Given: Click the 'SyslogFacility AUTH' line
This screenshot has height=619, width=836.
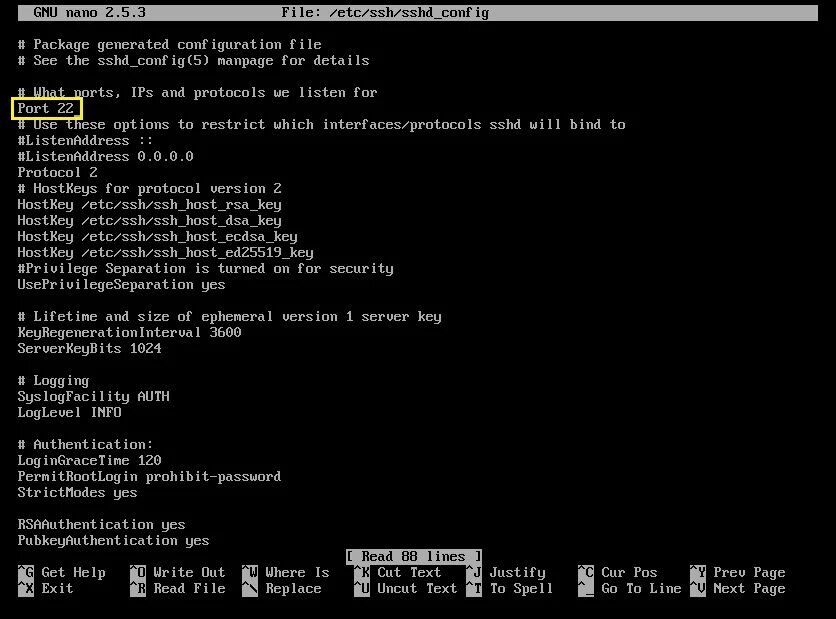Looking at the screenshot, I should pyautogui.click(x=93, y=397).
